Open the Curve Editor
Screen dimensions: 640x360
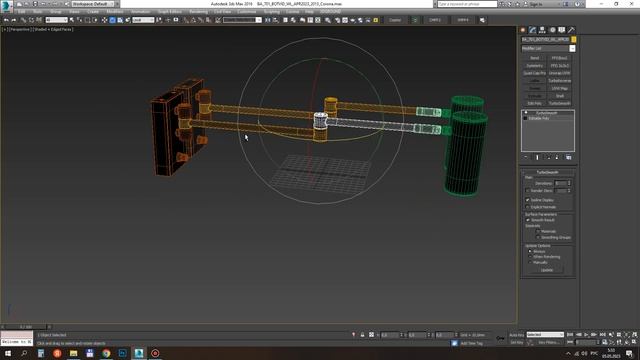click(x=310, y=20)
